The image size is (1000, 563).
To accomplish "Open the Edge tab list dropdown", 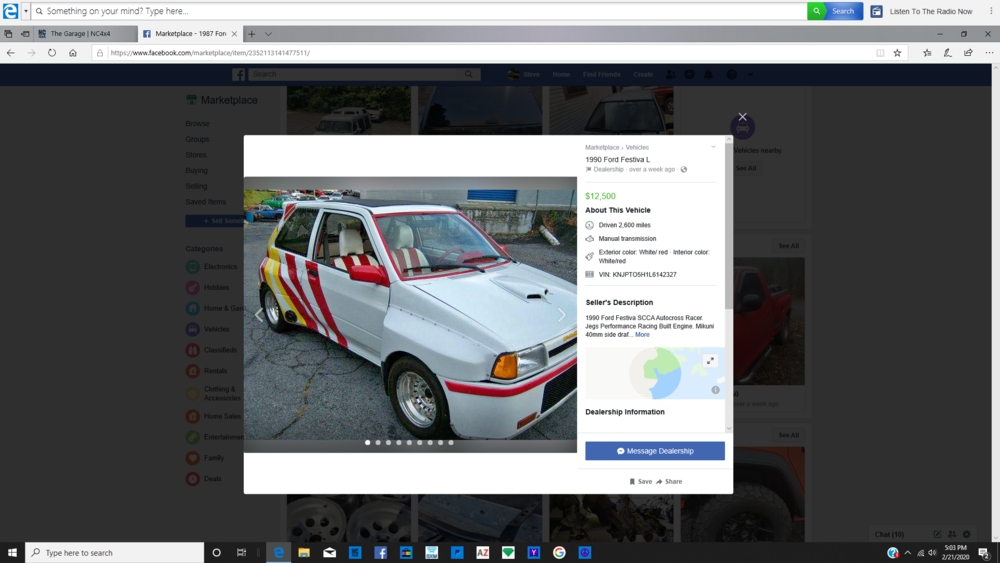I will tap(268, 34).
